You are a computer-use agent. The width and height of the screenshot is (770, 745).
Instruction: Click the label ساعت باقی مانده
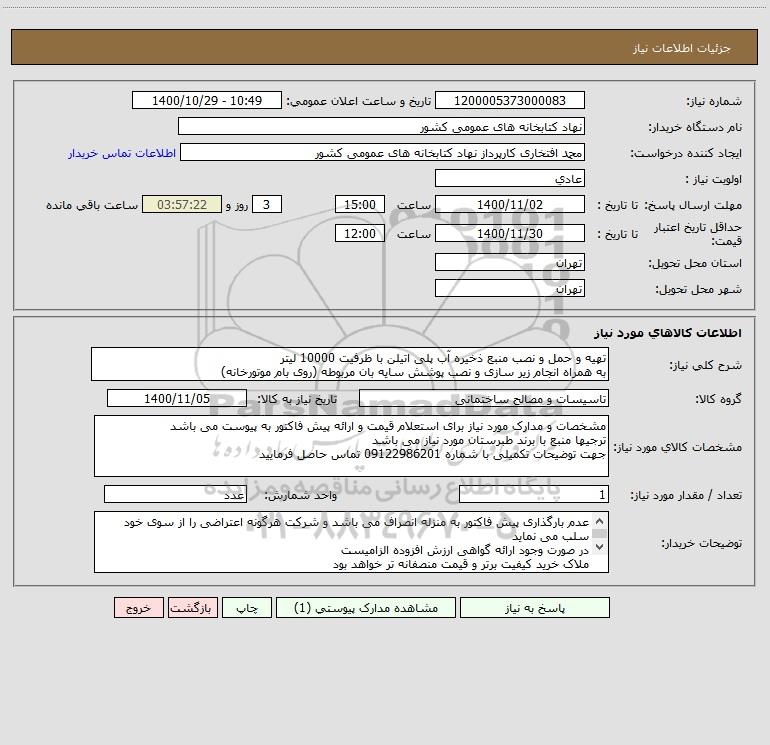point(92,205)
